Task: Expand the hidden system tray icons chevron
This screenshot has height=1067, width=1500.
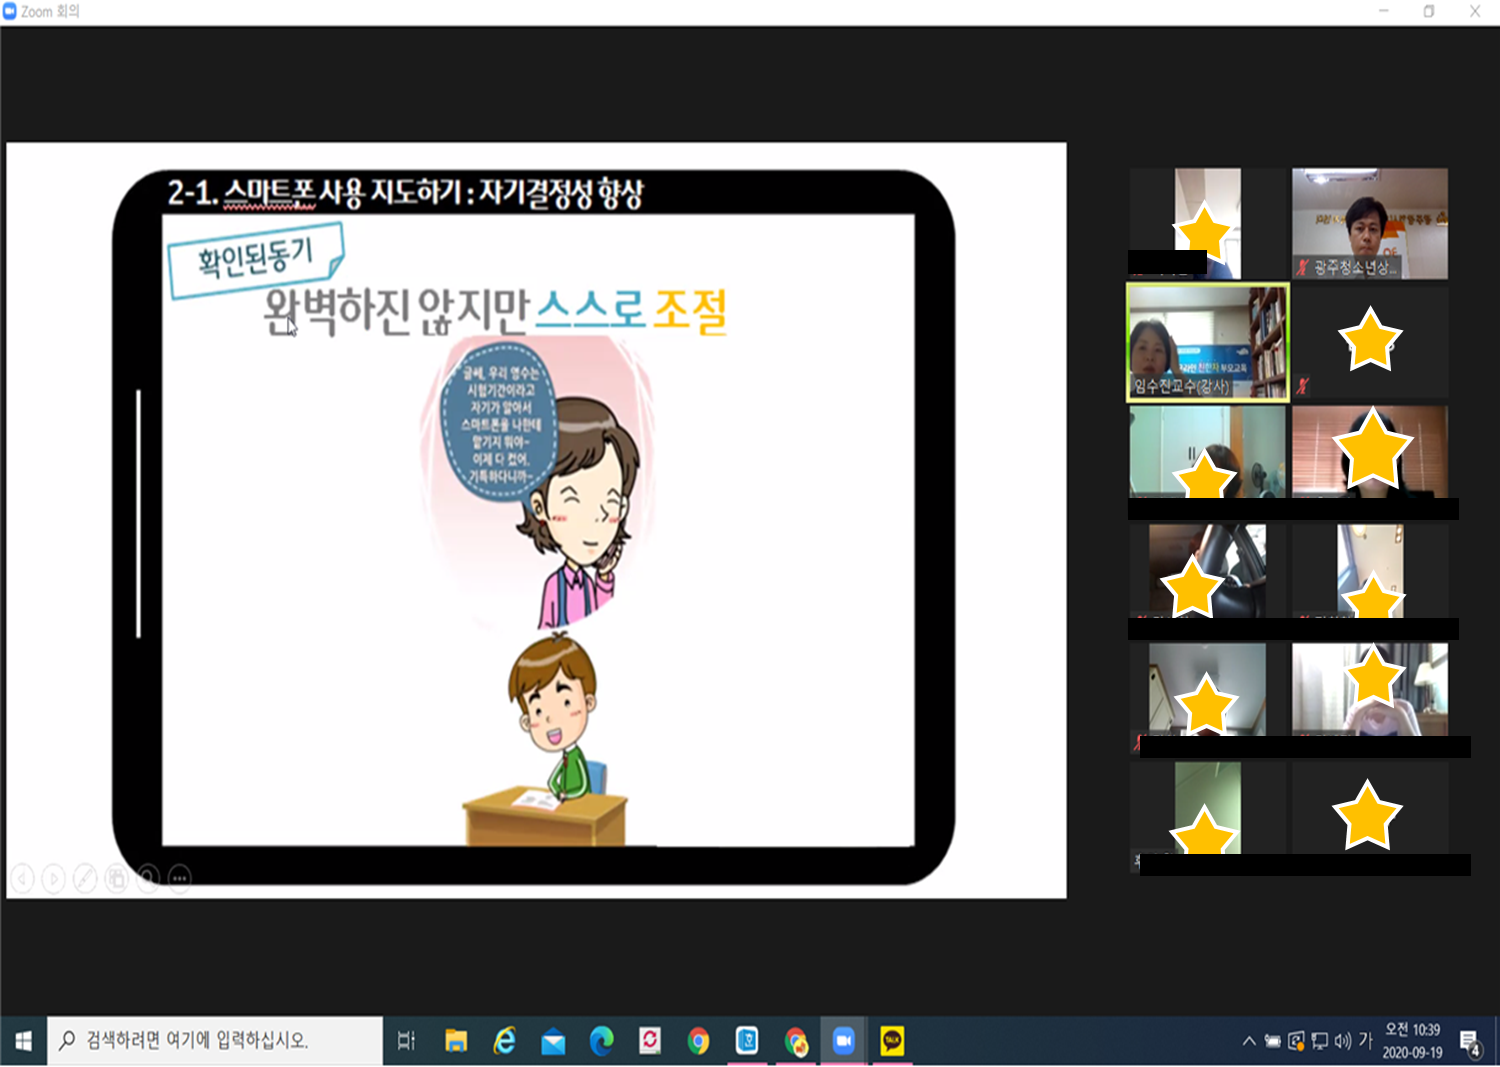Action: (x=1249, y=1041)
